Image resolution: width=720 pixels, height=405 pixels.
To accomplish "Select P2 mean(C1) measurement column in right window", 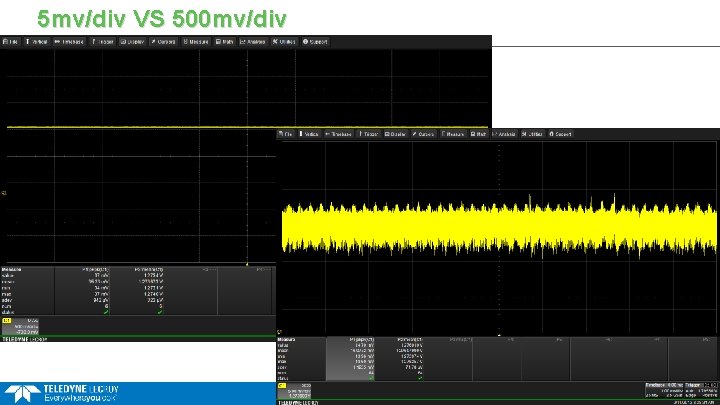I will pyautogui.click(x=399, y=359).
